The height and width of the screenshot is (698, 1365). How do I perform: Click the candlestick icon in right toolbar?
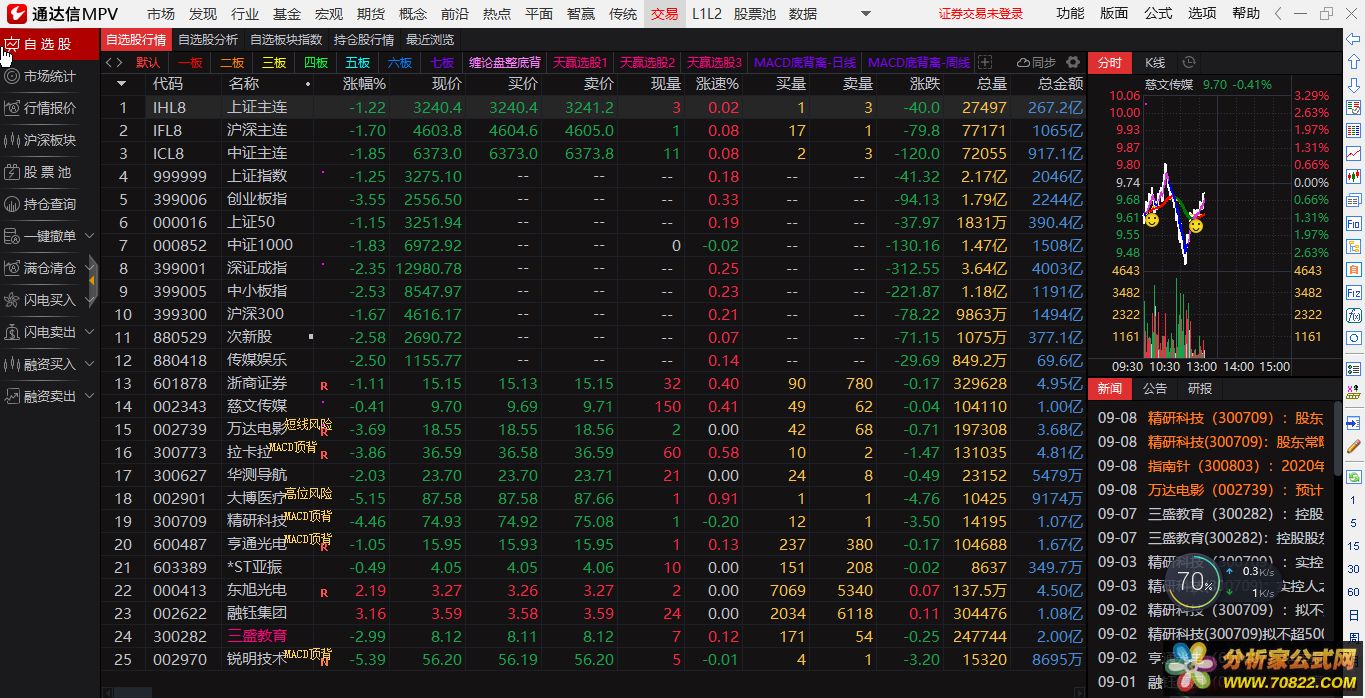1353,176
